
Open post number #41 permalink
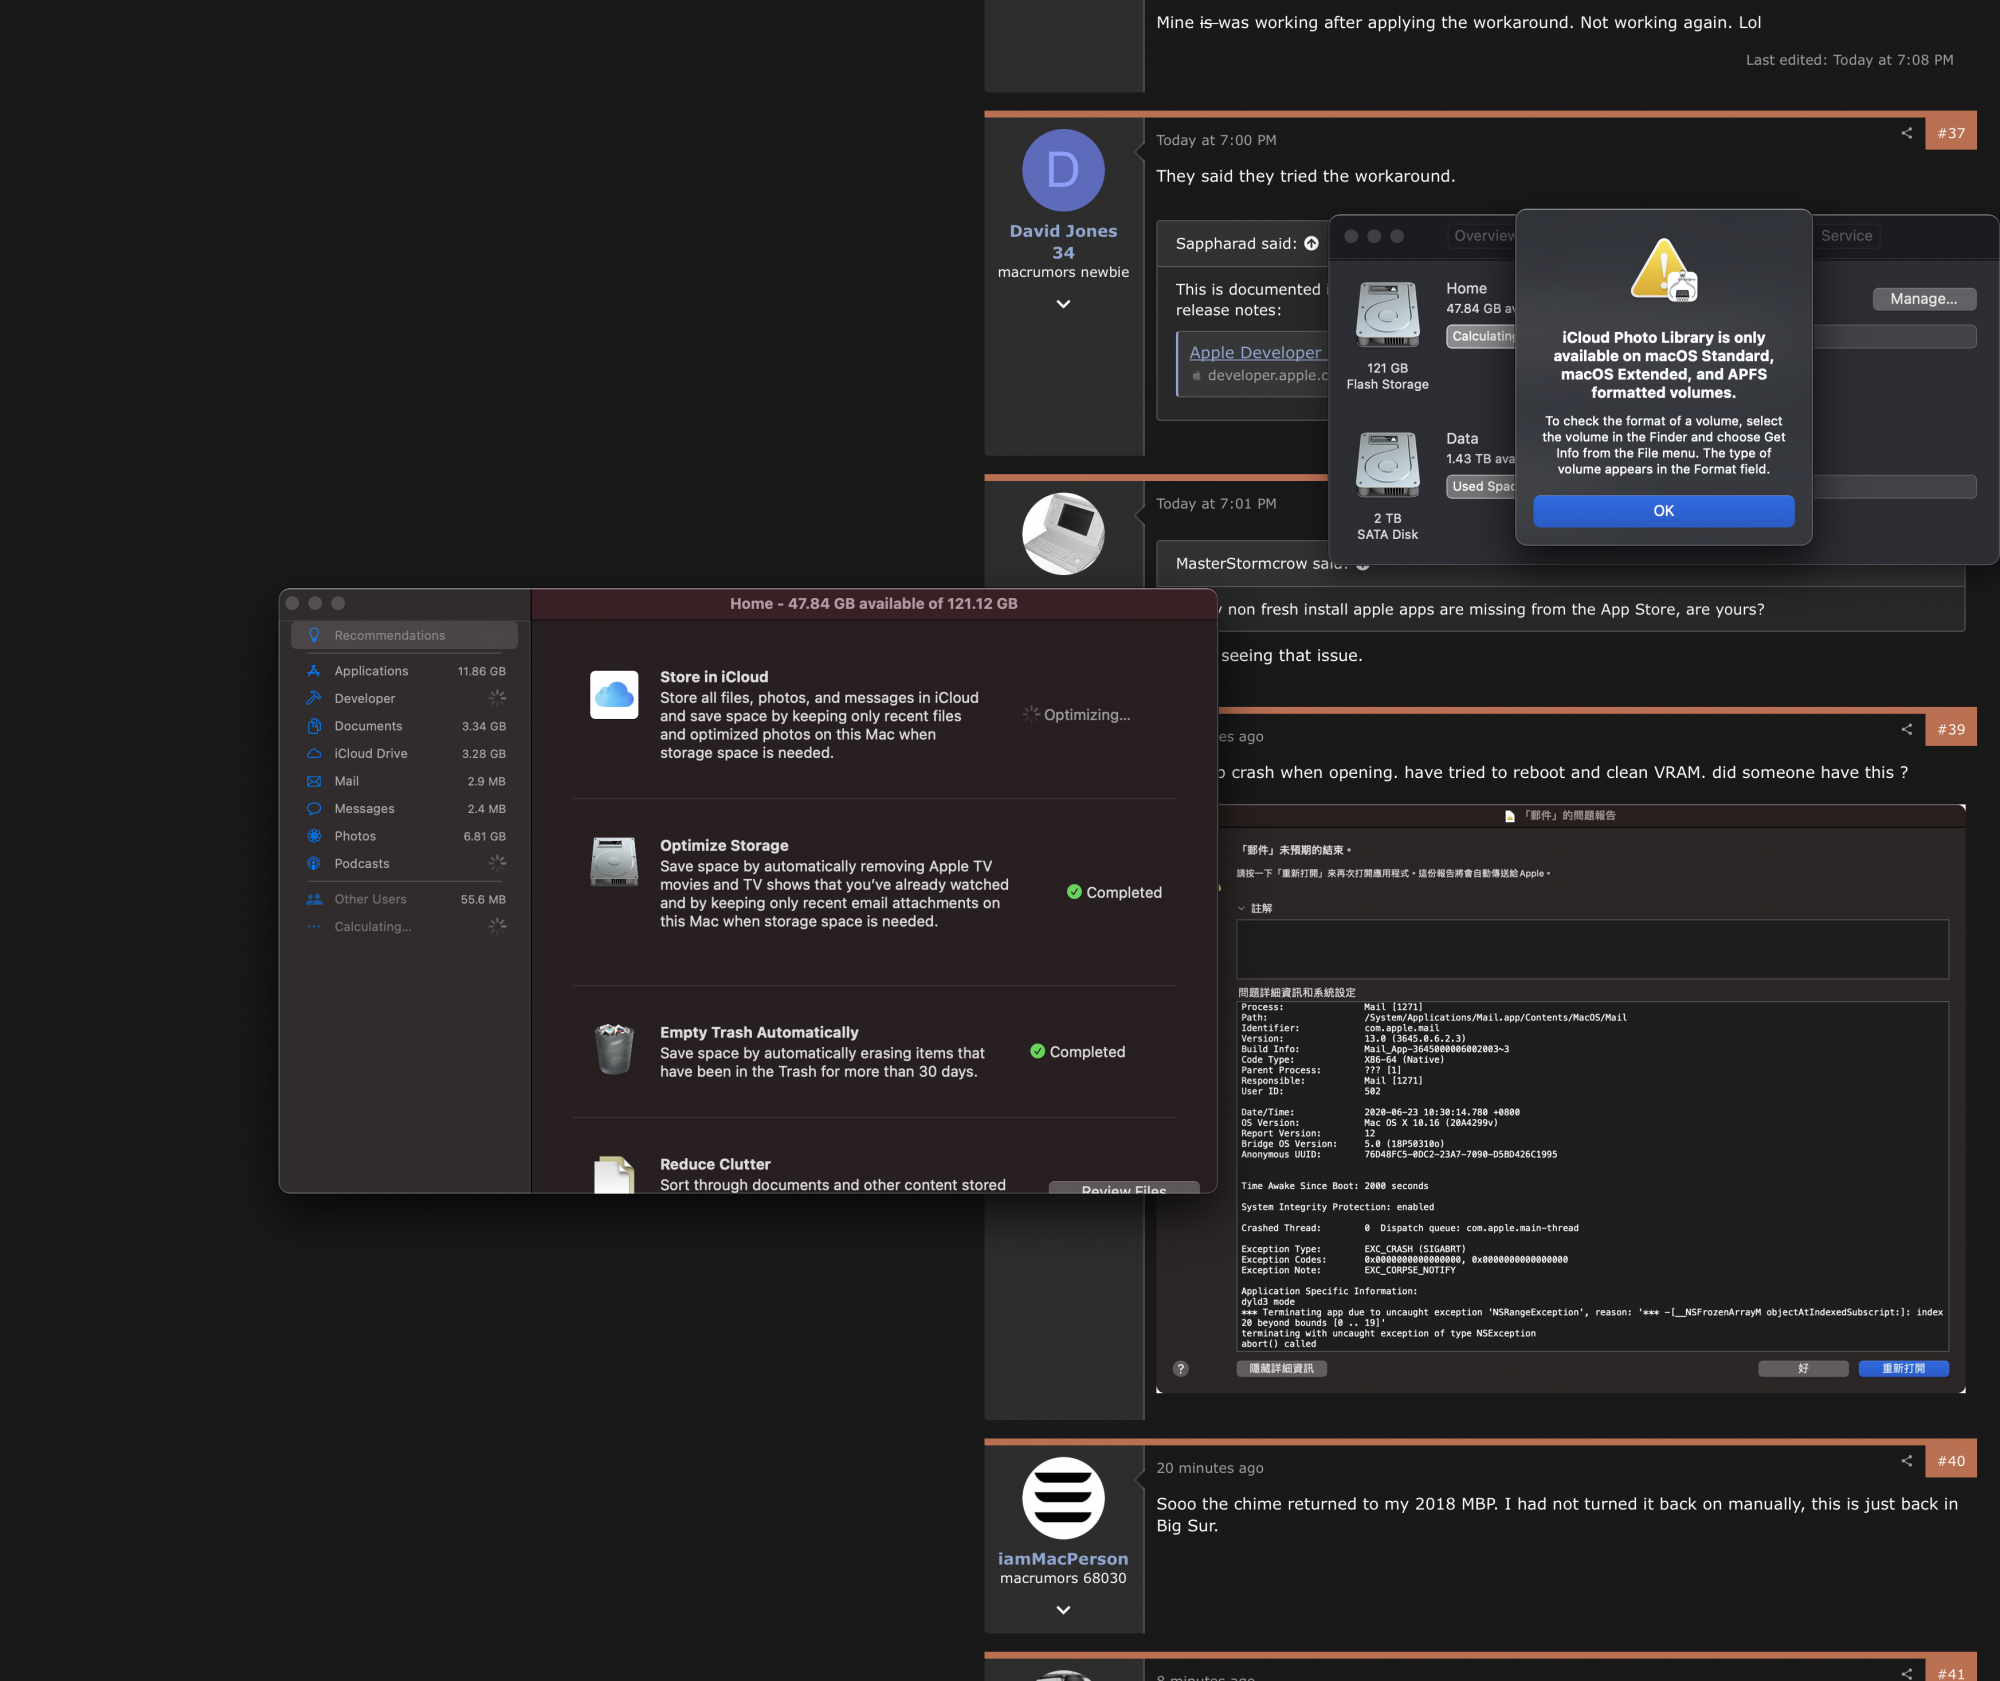1951,1672
